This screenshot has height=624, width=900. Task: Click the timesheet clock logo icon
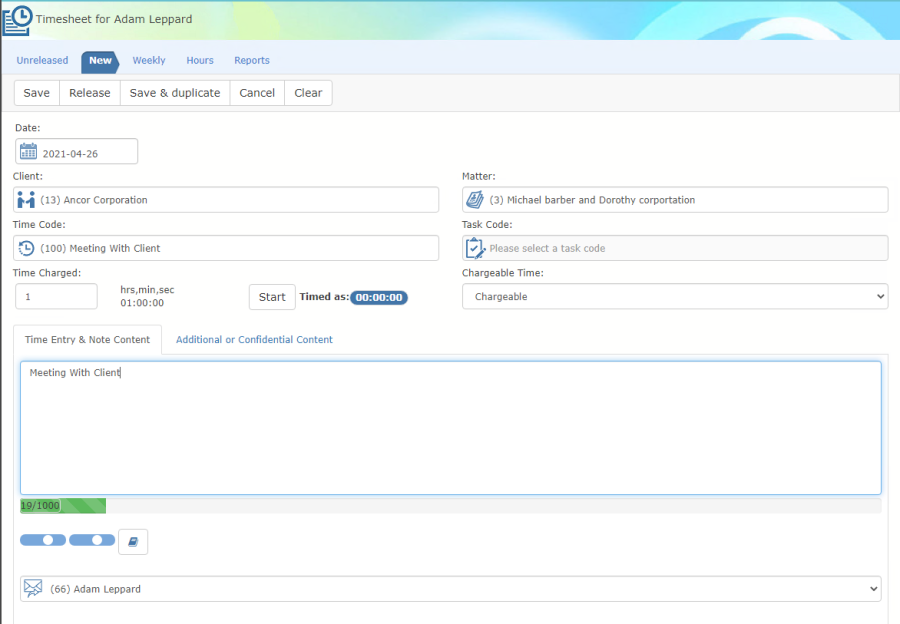click(x=17, y=20)
